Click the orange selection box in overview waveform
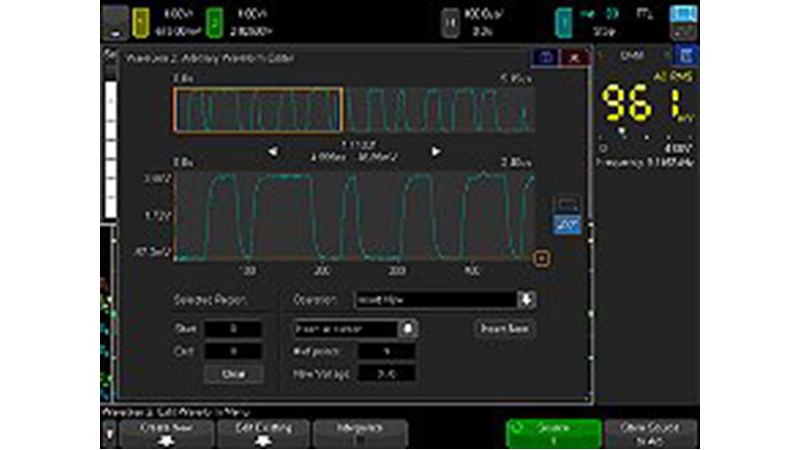The image size is (800, 450). point(258,110)
